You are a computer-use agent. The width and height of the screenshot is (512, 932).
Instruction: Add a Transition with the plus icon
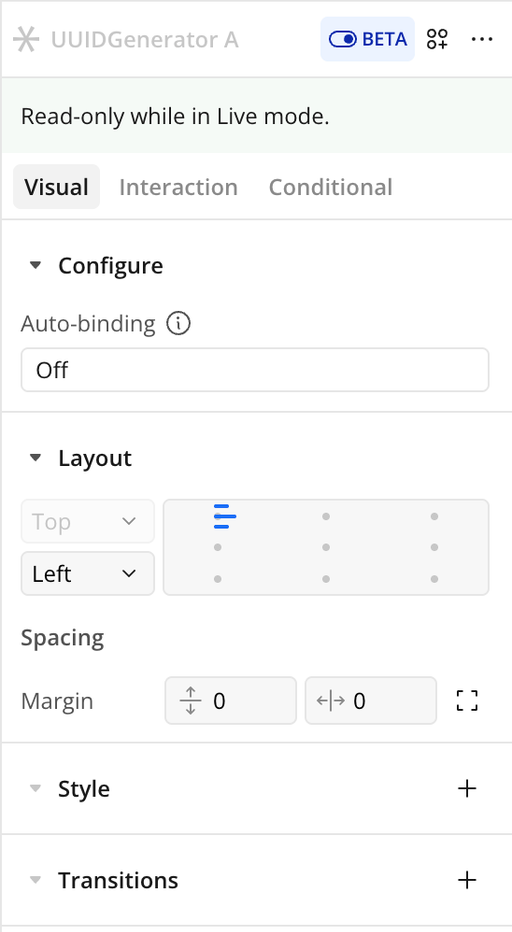tap(467, 880)
